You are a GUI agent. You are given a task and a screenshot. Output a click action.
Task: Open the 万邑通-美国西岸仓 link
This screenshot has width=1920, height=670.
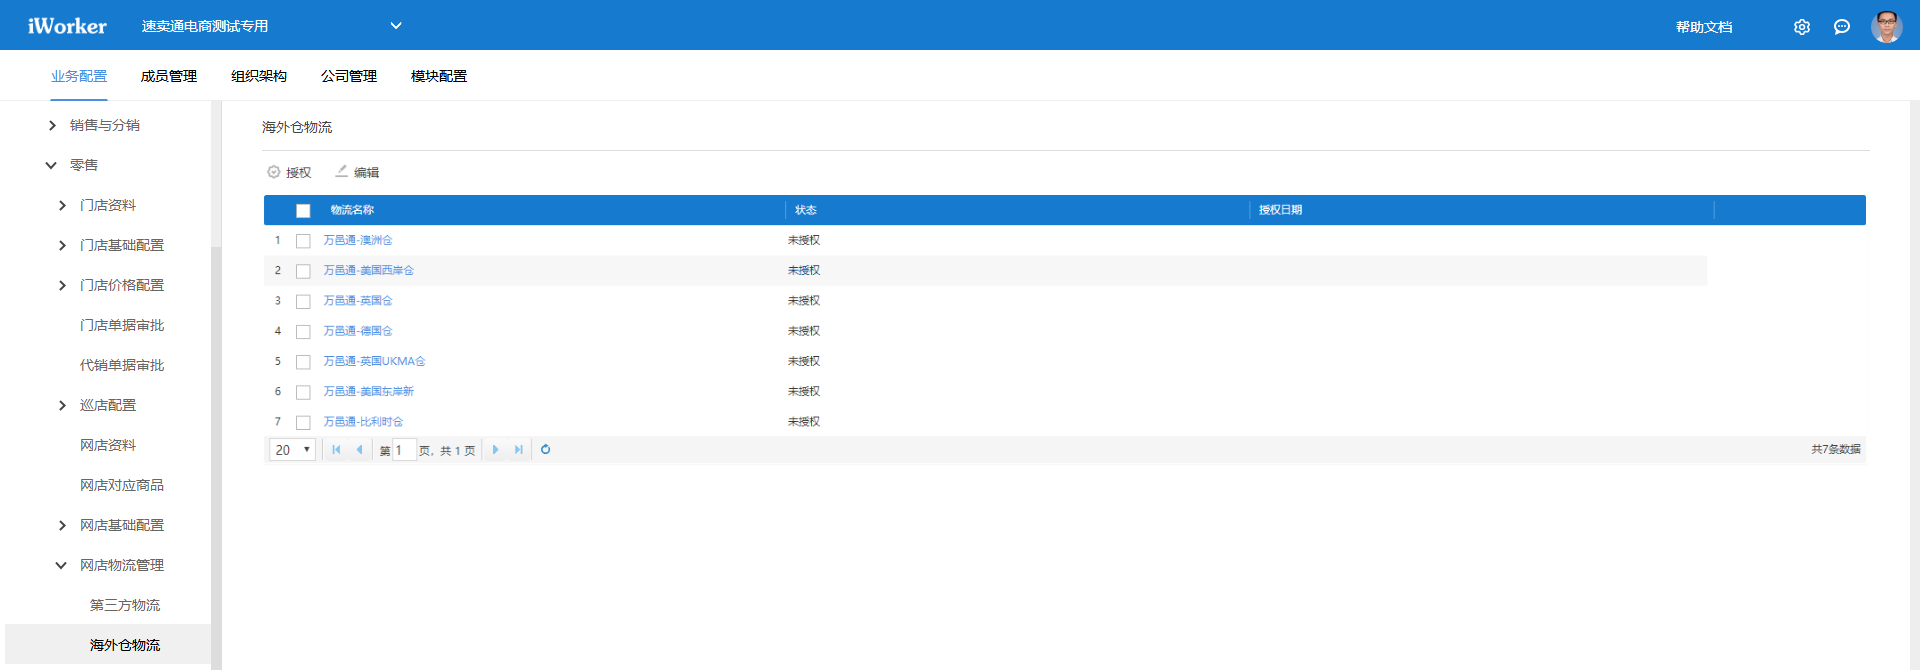pyautogui.click(x=368, y=270)
